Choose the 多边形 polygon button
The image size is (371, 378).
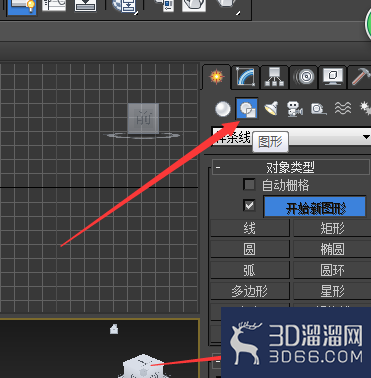(x=250, y=291)
